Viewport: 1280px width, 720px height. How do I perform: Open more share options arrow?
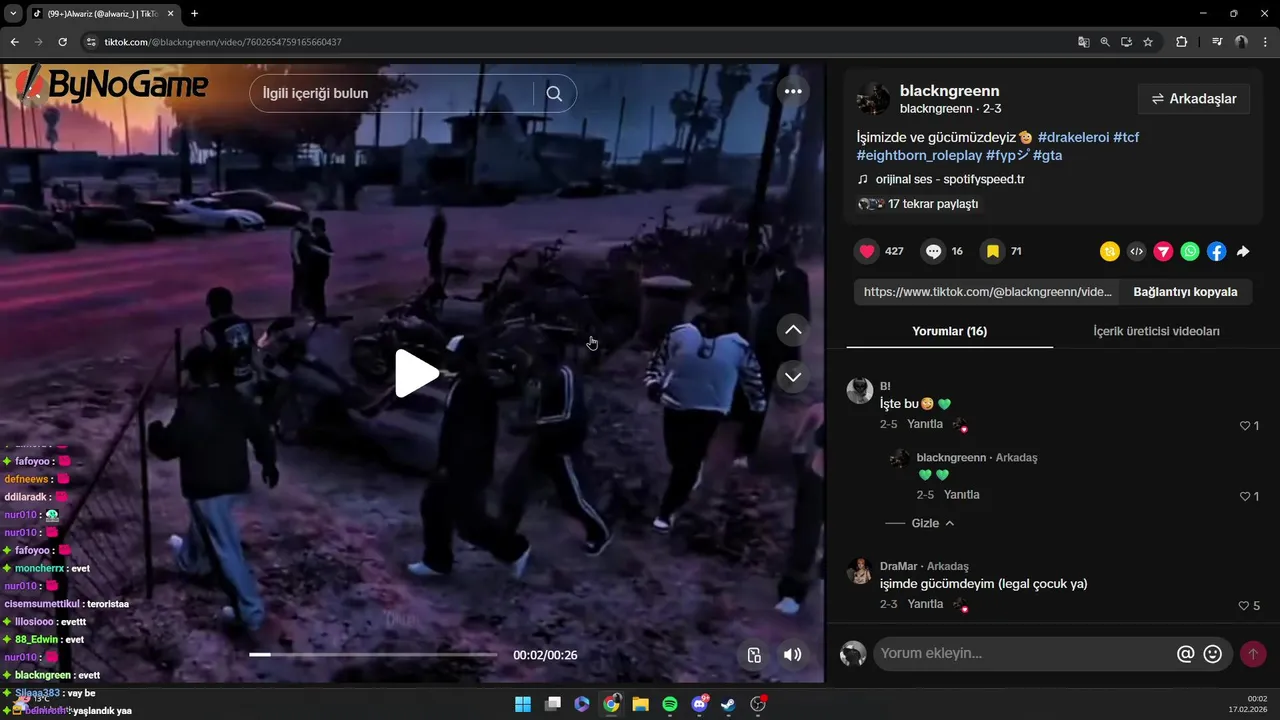coord(1243,252)
